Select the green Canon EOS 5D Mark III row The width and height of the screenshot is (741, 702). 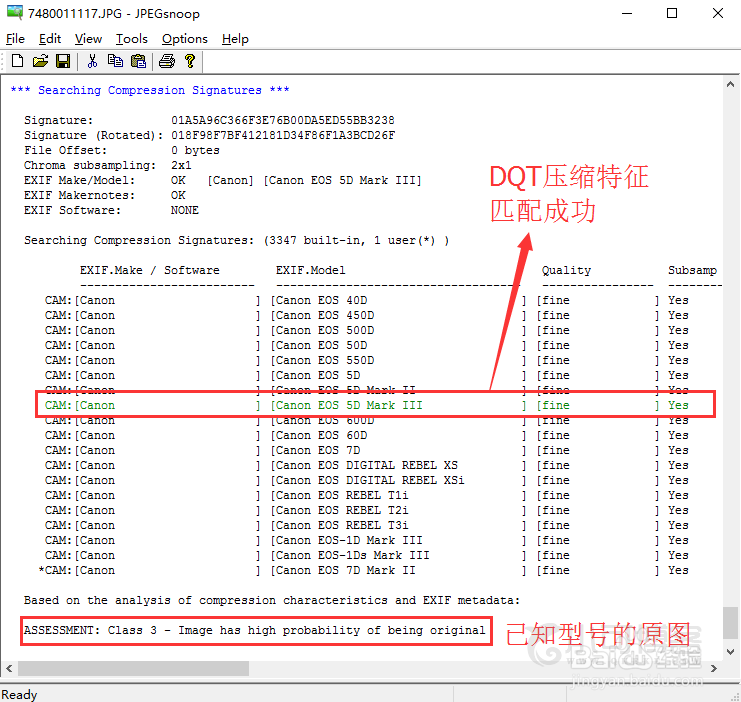366,405
